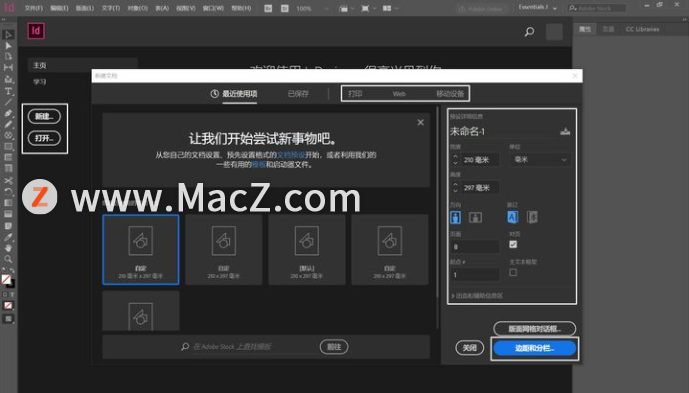Select the Eyedropper tool

[x=8, y=237]
